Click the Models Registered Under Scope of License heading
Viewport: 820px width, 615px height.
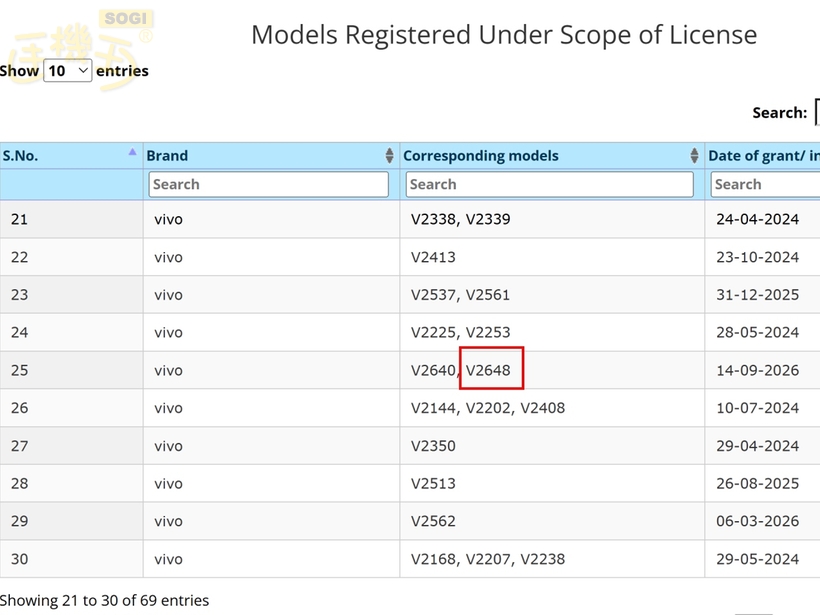tap(504, 35)
